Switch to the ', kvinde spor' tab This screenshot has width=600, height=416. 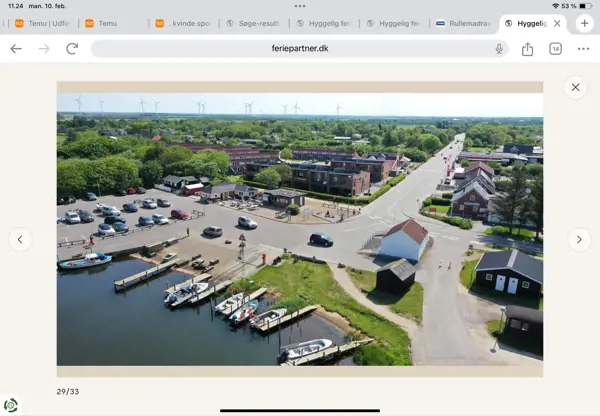(x=185, y=23)
